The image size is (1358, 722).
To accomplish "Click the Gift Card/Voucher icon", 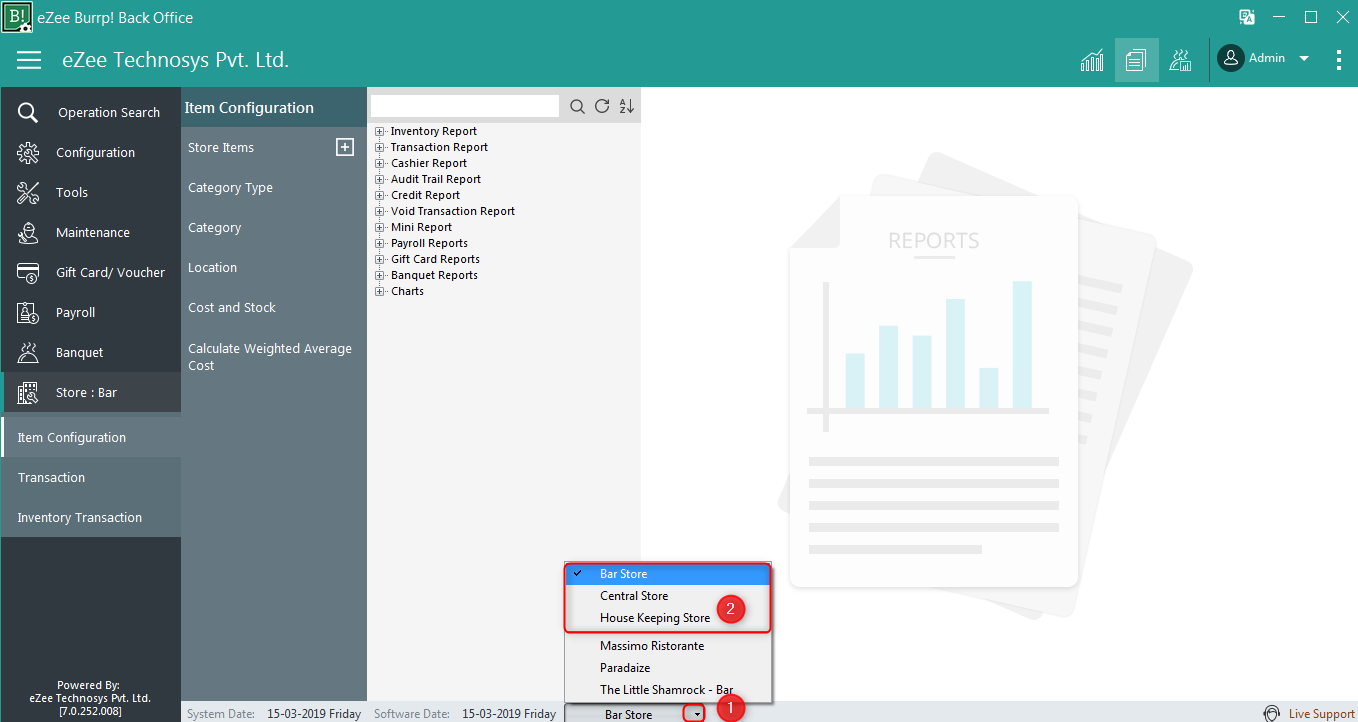I will point(28,272).
